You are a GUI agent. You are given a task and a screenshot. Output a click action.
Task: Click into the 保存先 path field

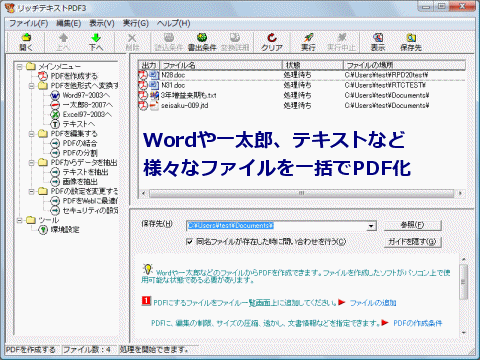(x=276, y=226)
